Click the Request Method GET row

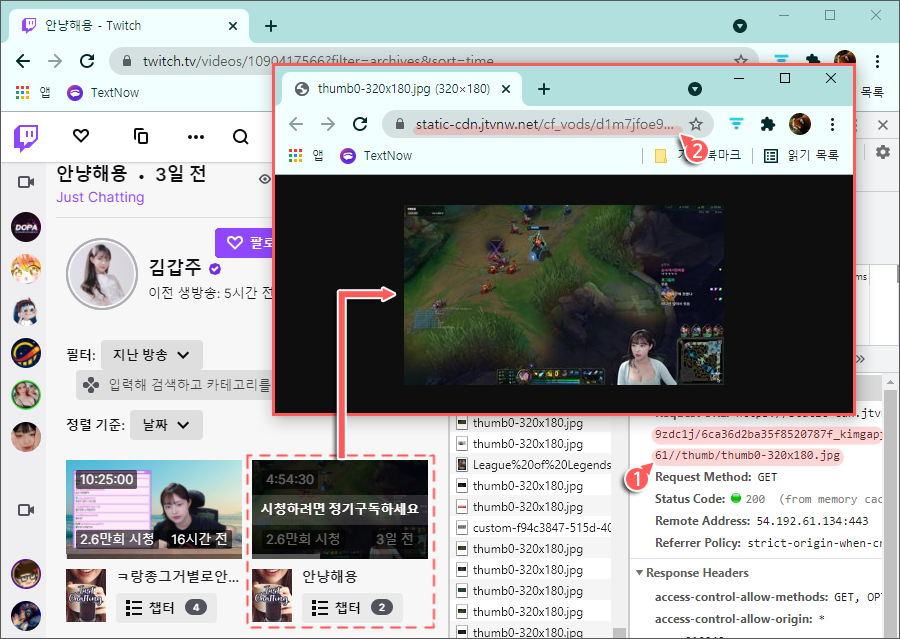tap(716, 477)
